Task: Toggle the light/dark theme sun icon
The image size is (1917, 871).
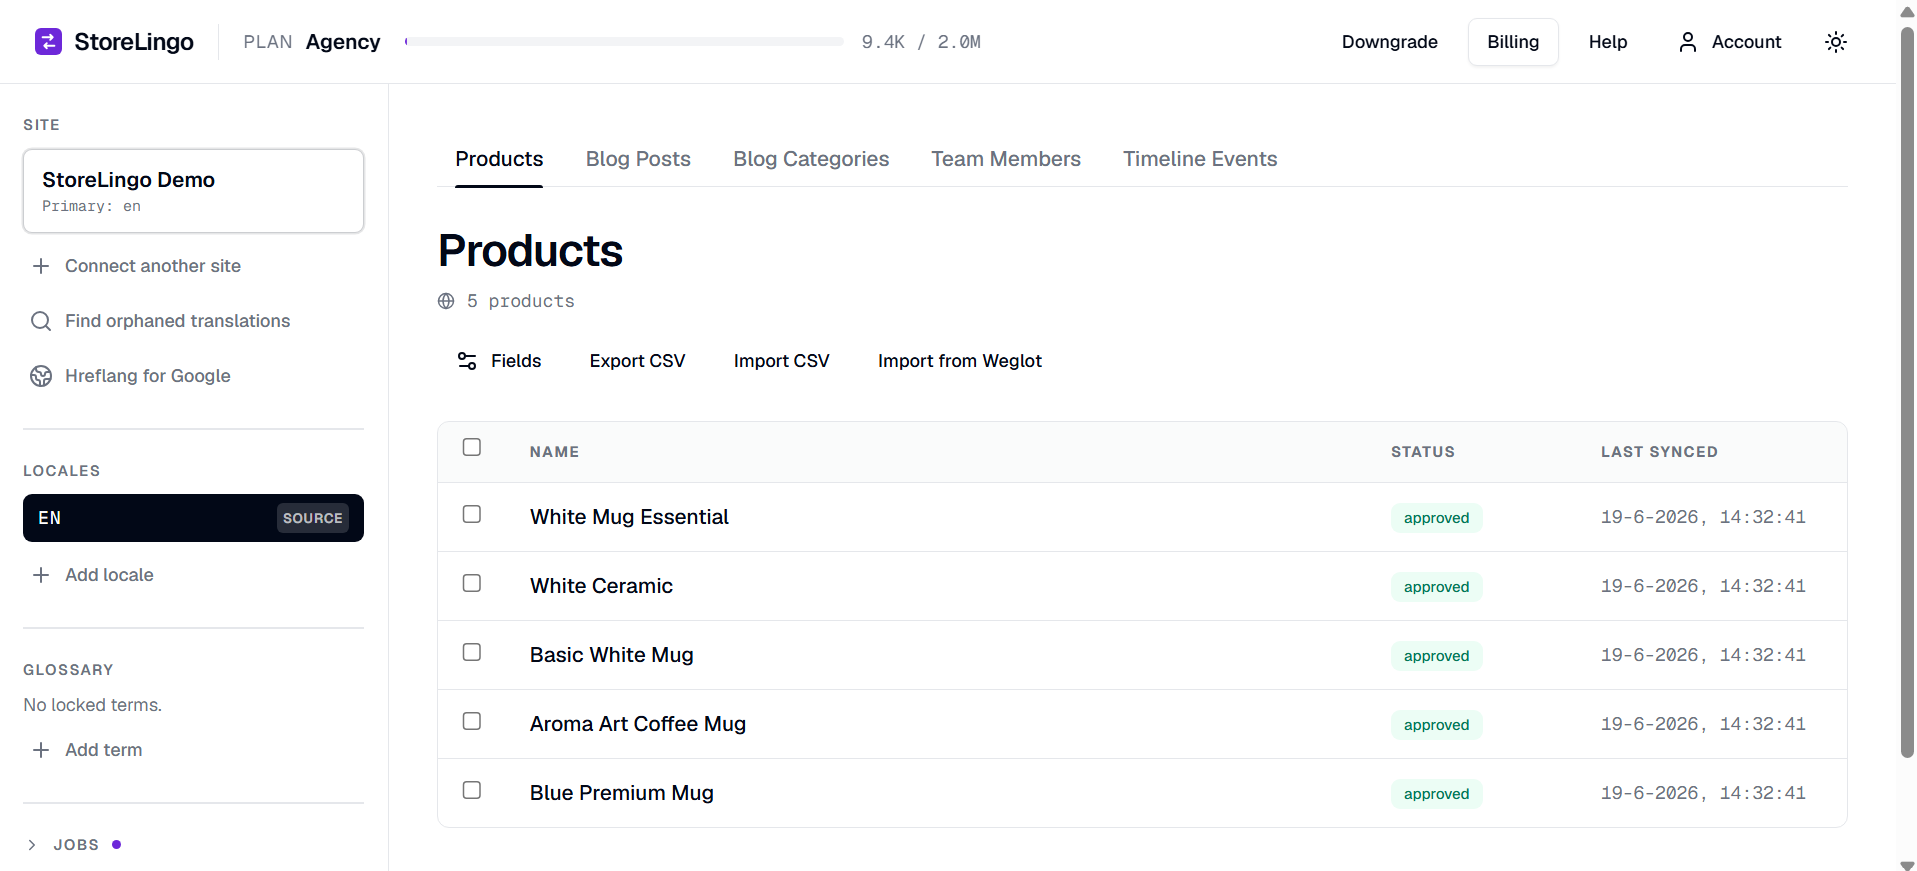Action: tap(1835, 42)
